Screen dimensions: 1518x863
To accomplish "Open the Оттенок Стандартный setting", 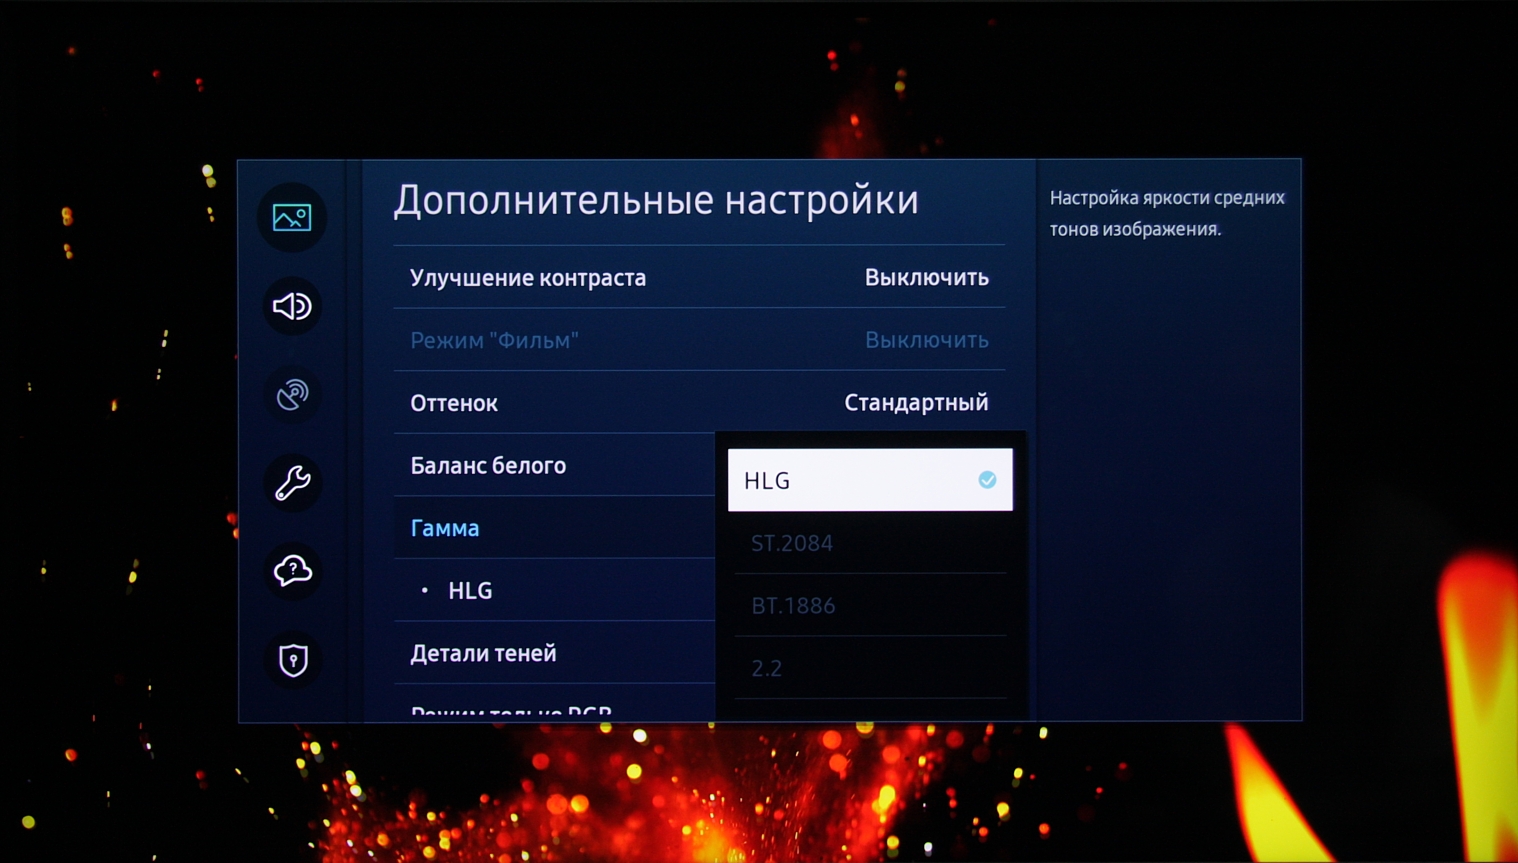I will pos(699,402).
